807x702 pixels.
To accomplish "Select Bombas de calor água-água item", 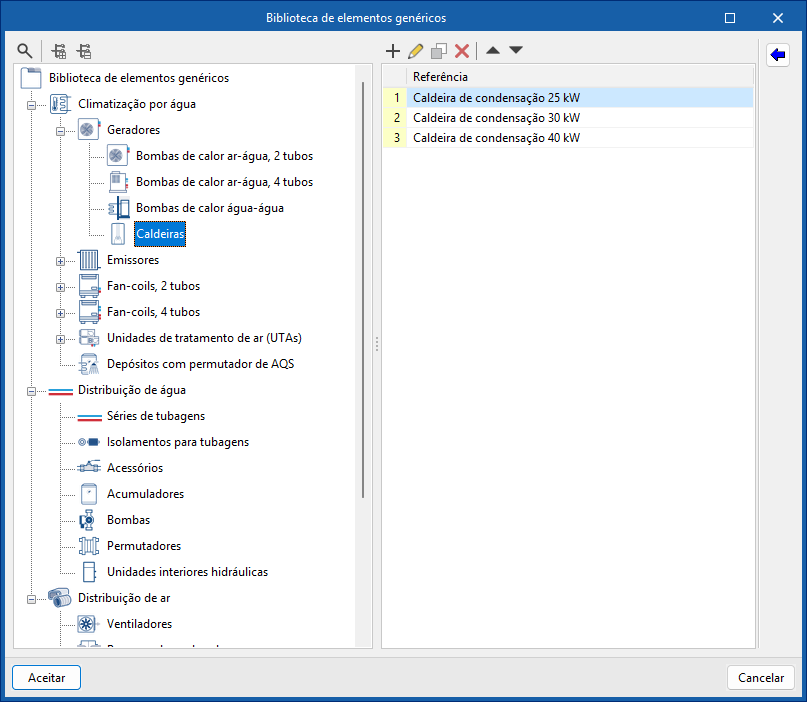I will (209, 208).
